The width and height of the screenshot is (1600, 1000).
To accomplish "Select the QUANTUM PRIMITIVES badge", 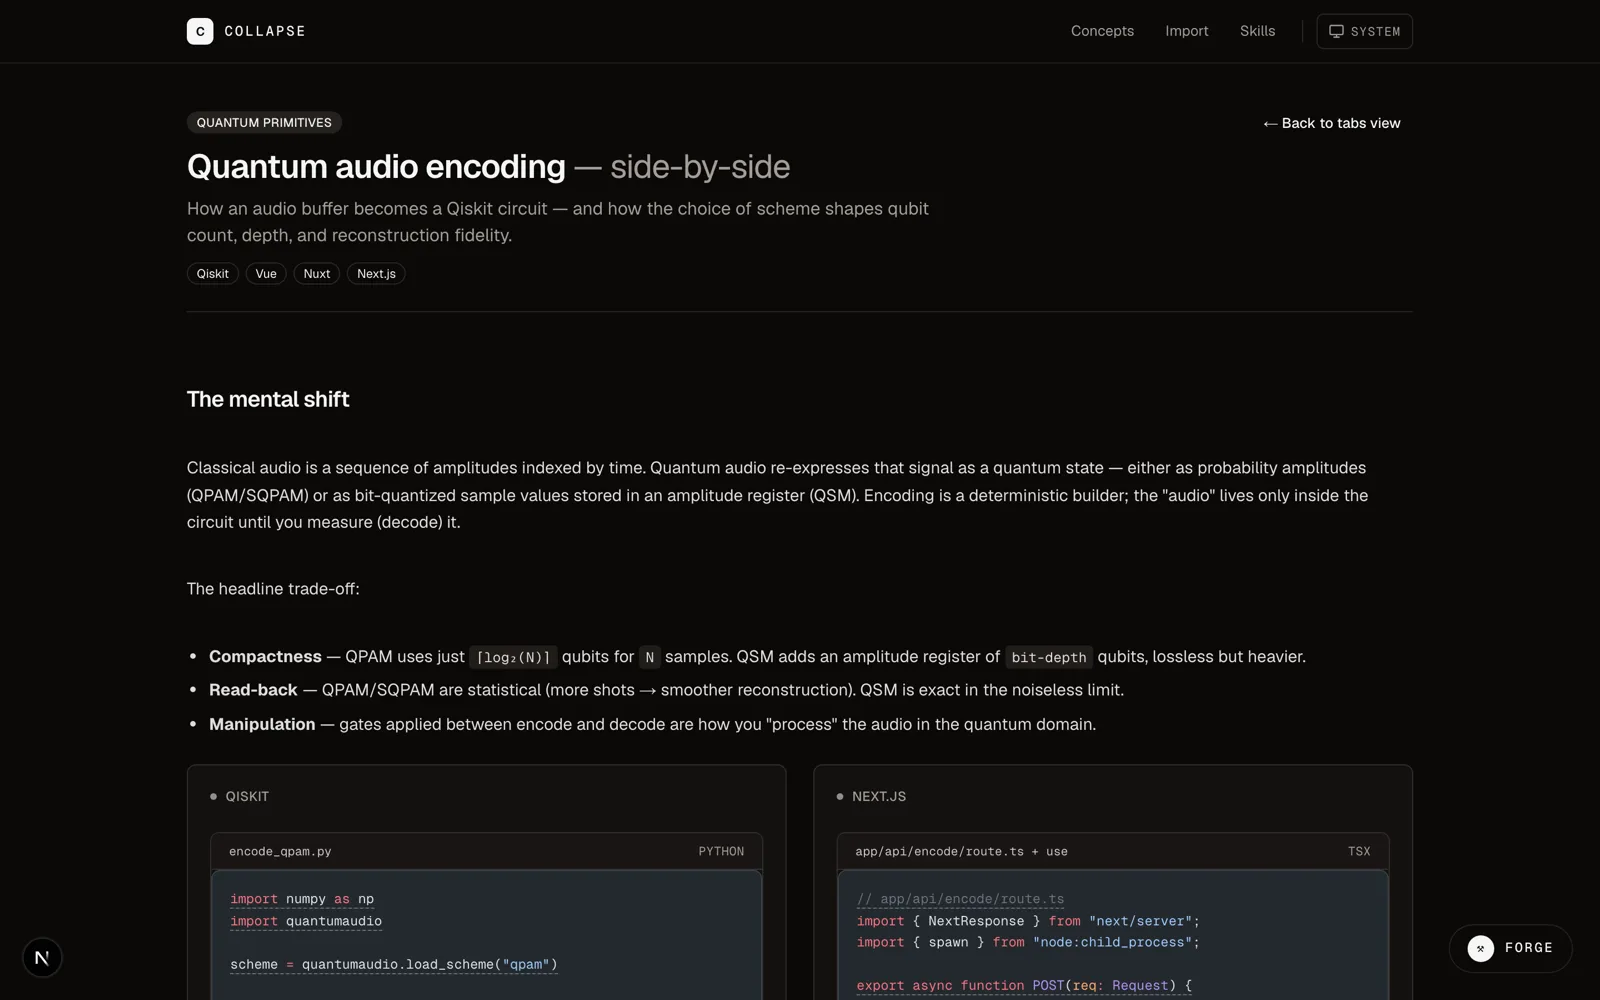I will point(264,122).
